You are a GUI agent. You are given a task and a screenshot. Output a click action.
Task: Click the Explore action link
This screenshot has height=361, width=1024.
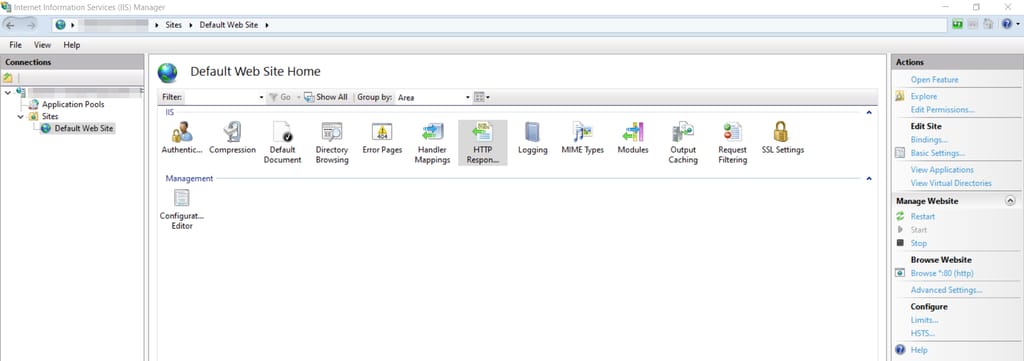tap(923, 96)
